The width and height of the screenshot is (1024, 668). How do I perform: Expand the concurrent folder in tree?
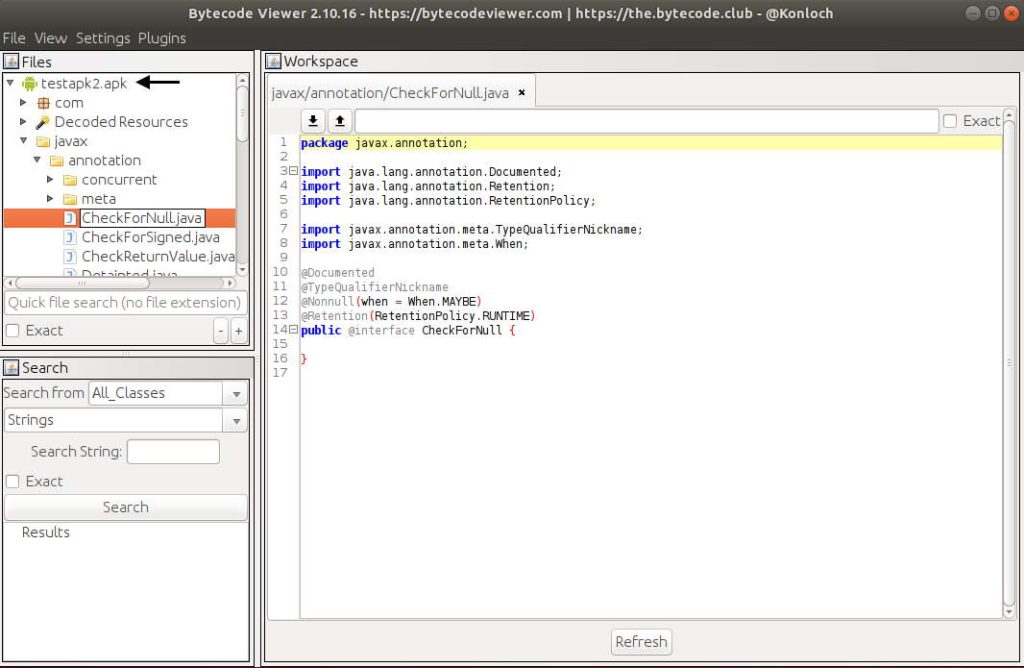point(50,180)
